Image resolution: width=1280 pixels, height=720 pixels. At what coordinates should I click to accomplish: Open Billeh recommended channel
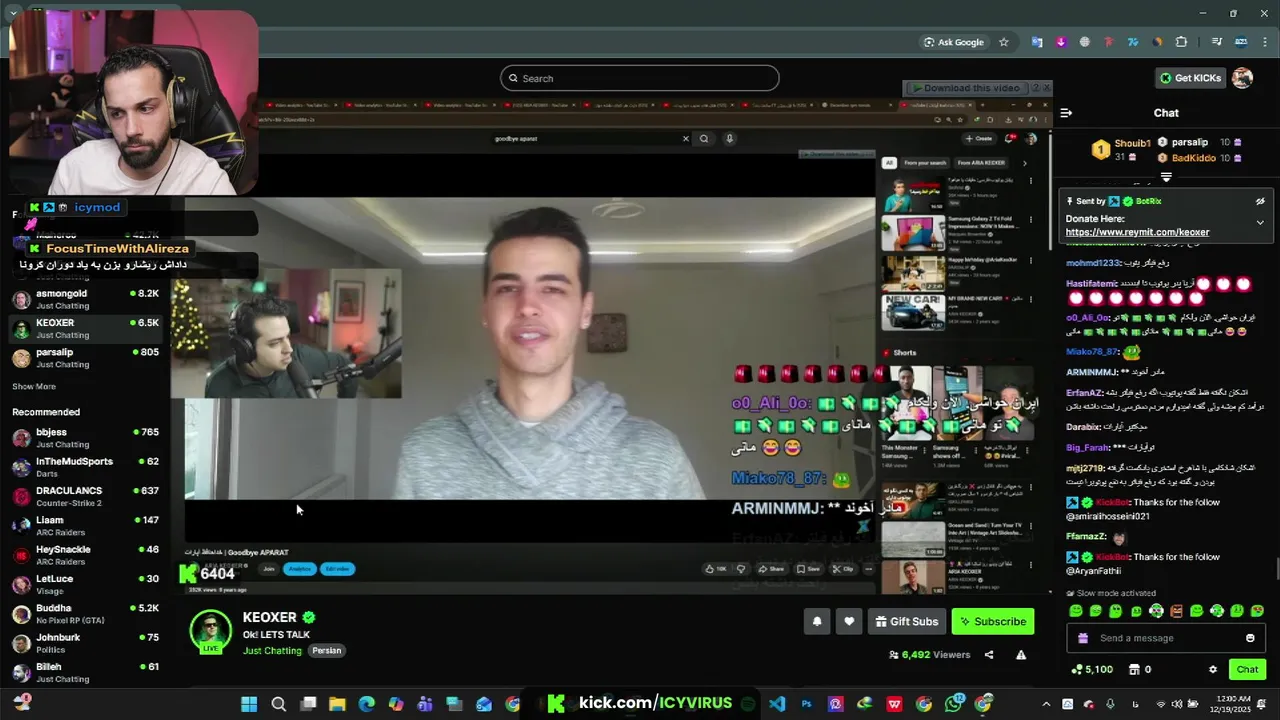point(85,672)
